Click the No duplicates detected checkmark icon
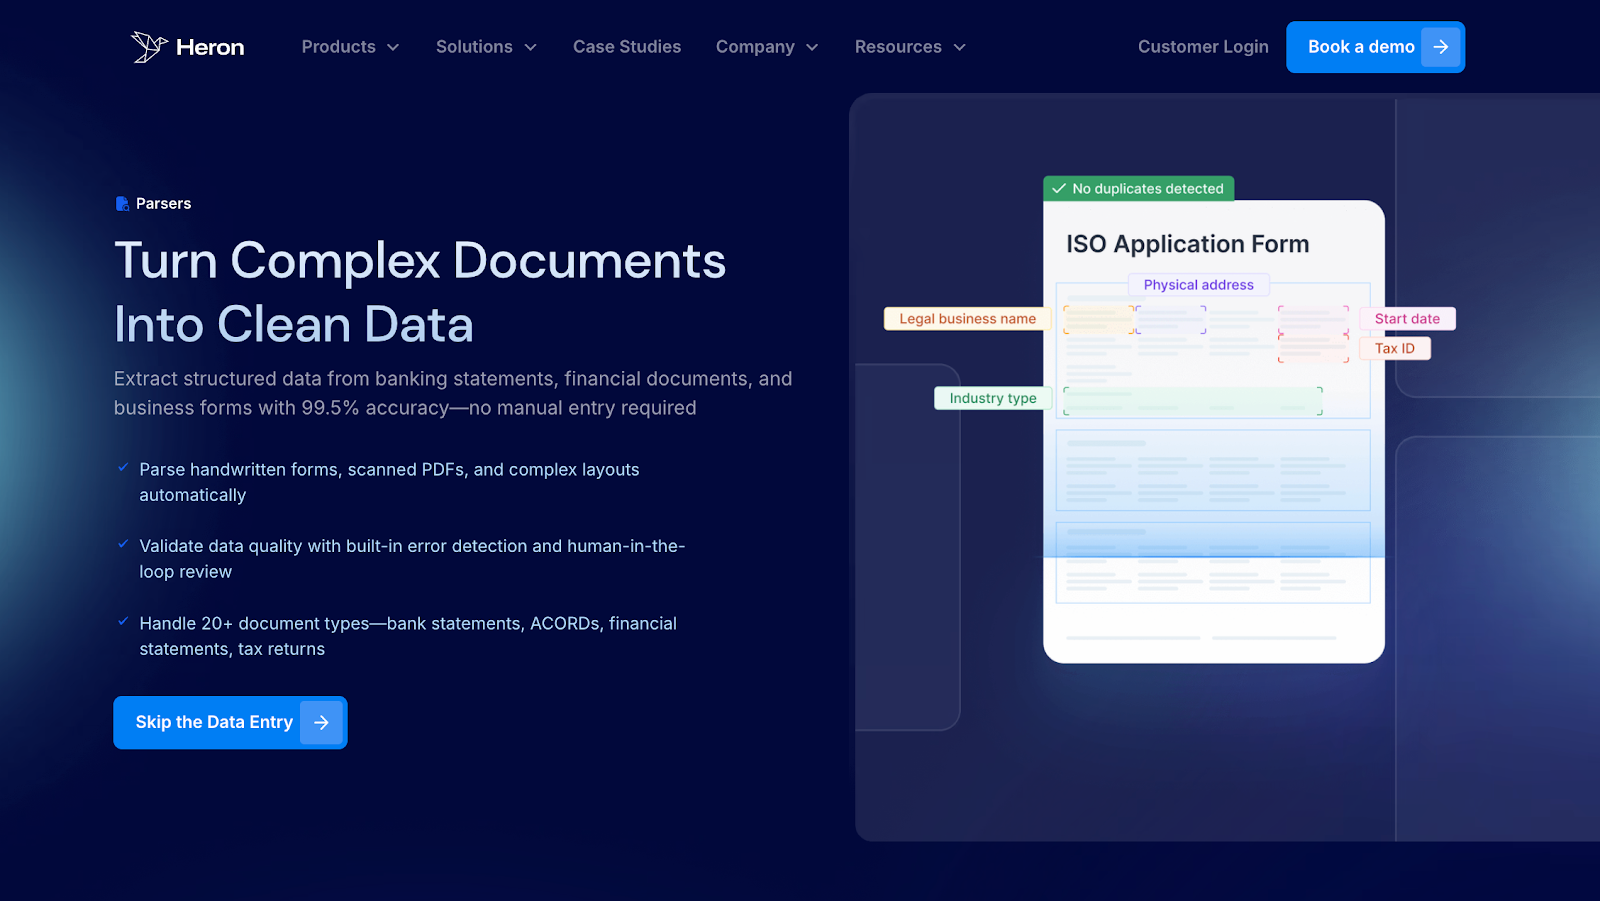This screenshot has width=1600, height=901. tap(1059, 188)
